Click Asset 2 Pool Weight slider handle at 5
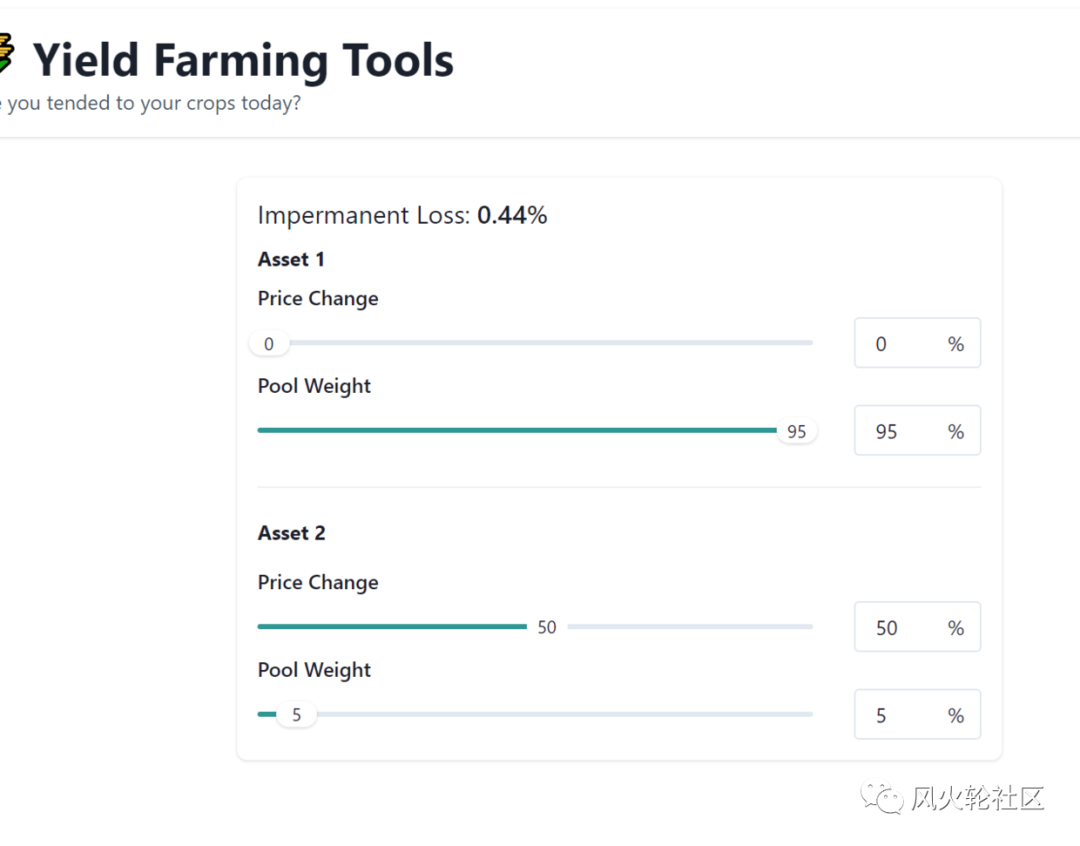This screenshot has height=846, width=1080. coord(296,715)
